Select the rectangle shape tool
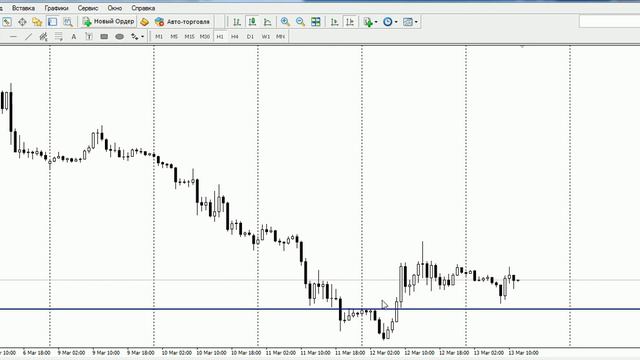The height and width of the screenshot is (360, 640). point(104,37)
